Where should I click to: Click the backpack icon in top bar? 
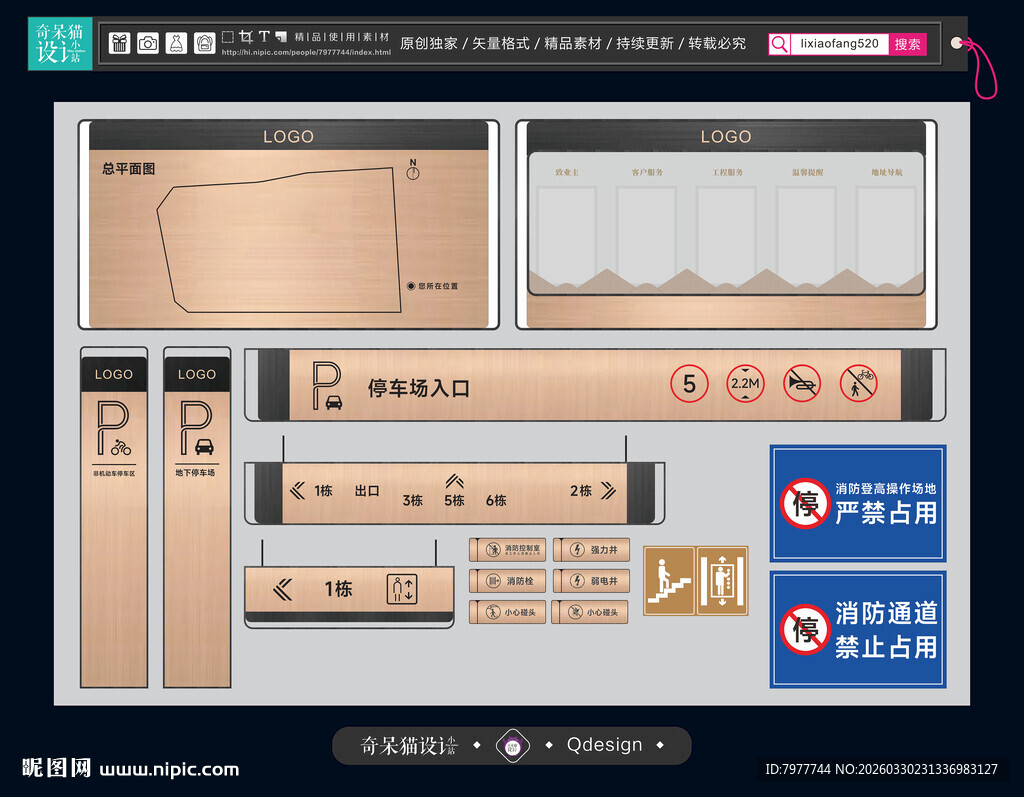tap(204, 43)
